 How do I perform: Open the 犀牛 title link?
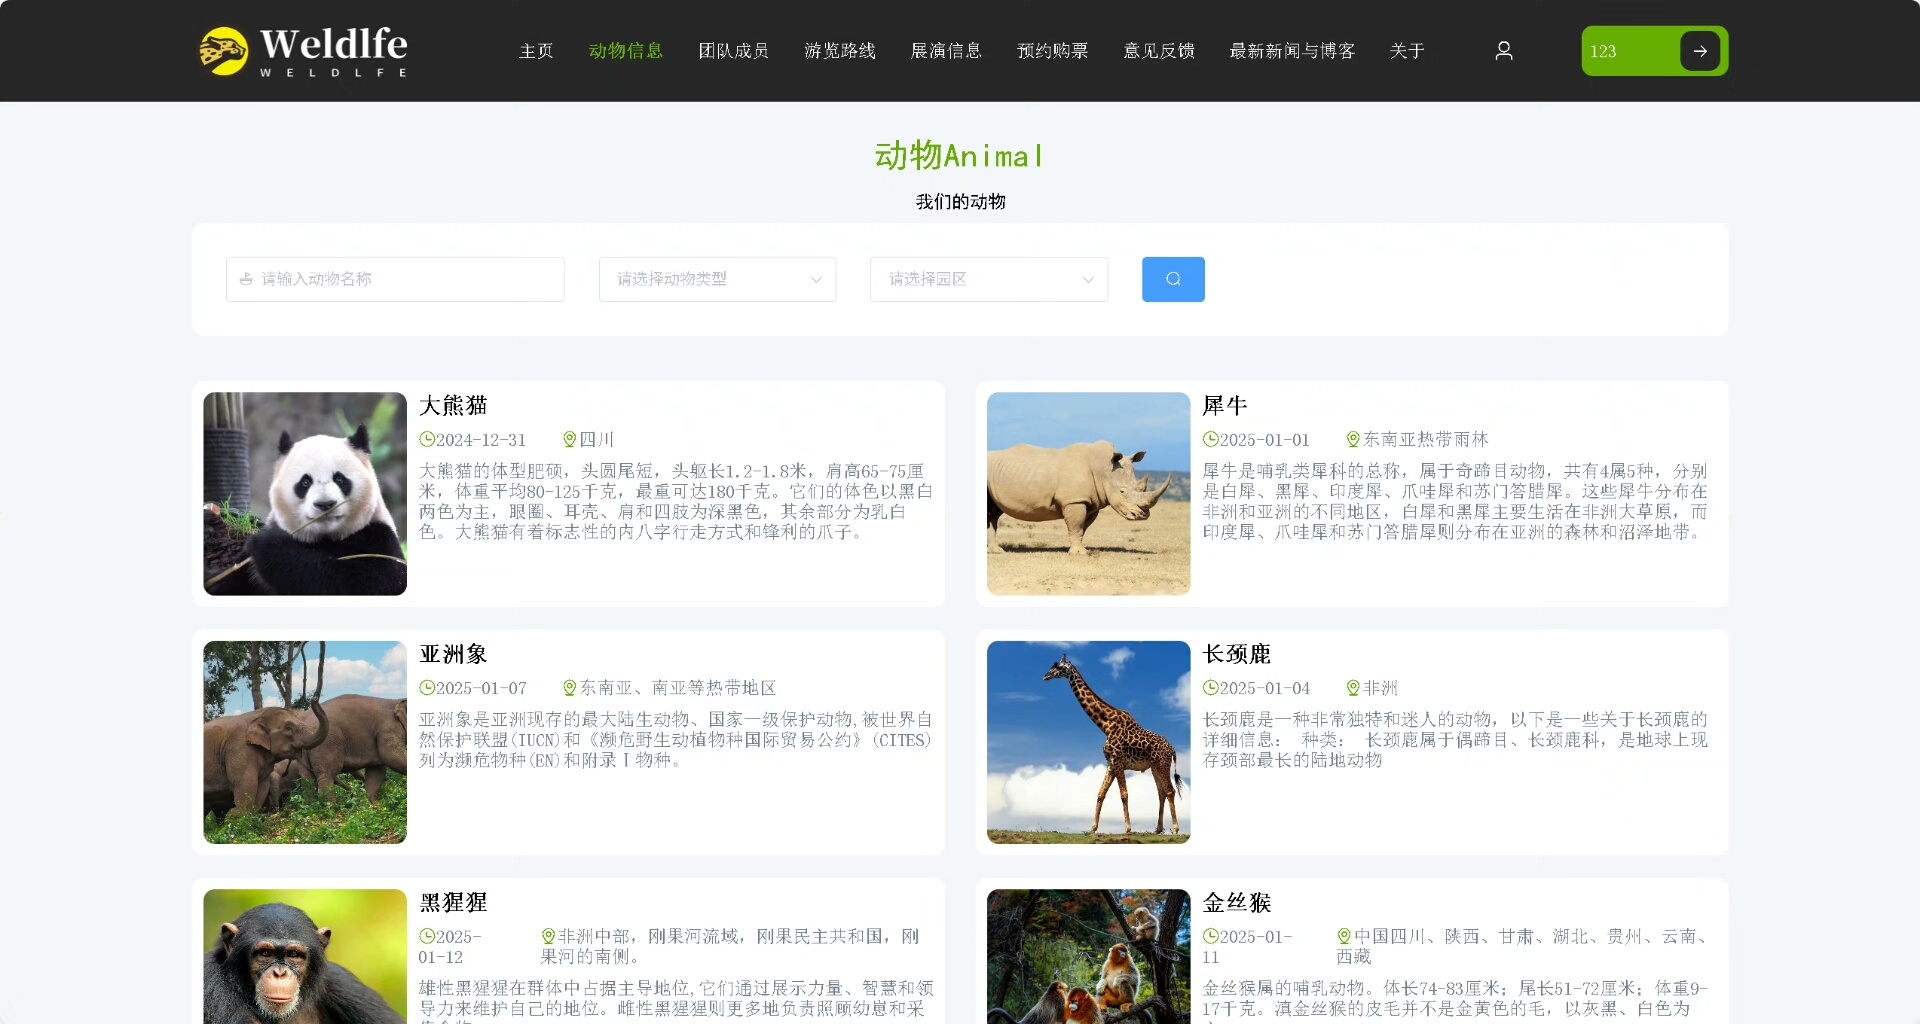(1225, 405)
